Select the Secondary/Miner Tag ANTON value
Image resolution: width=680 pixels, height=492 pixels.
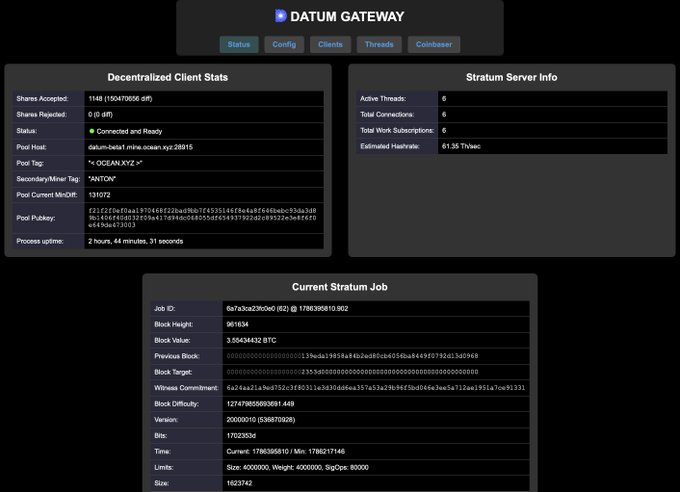[102, 179]
